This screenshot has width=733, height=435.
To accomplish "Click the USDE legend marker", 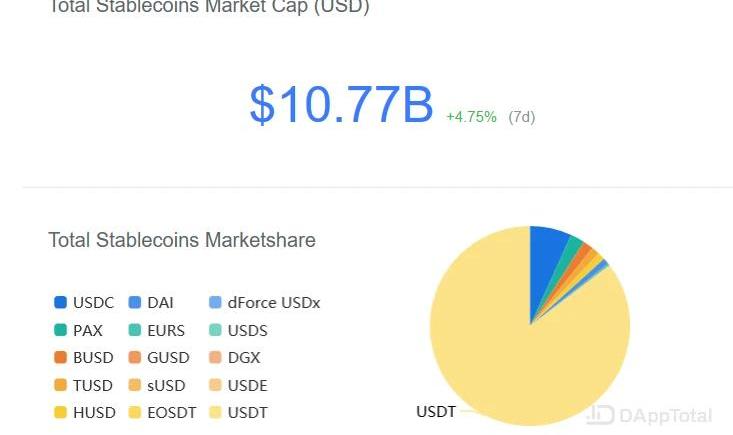I will [x=215, y=385].
